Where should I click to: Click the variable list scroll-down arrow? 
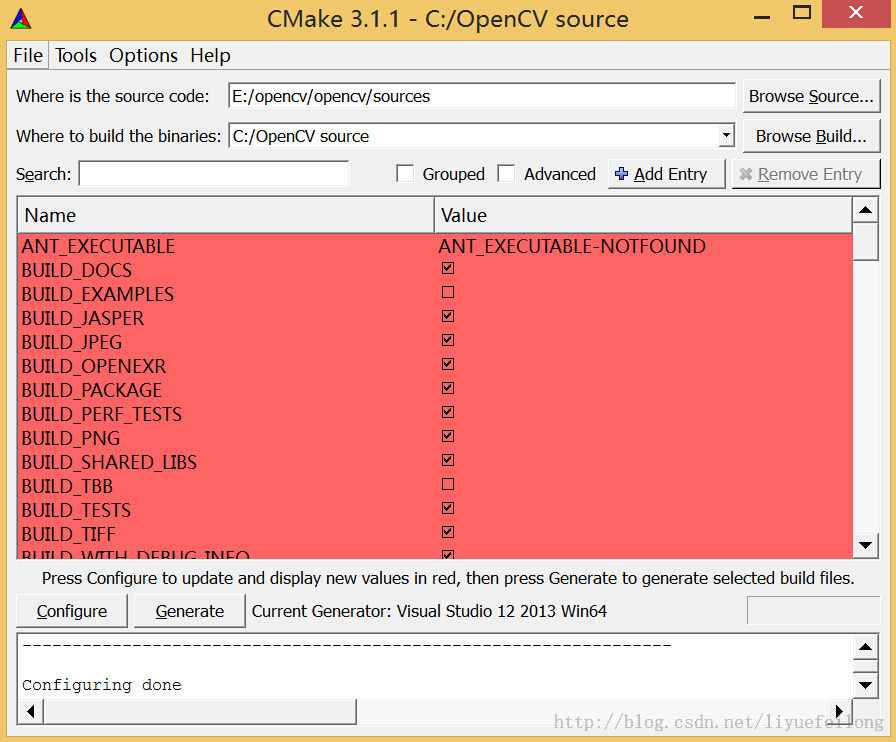click(x=865, y=545)
